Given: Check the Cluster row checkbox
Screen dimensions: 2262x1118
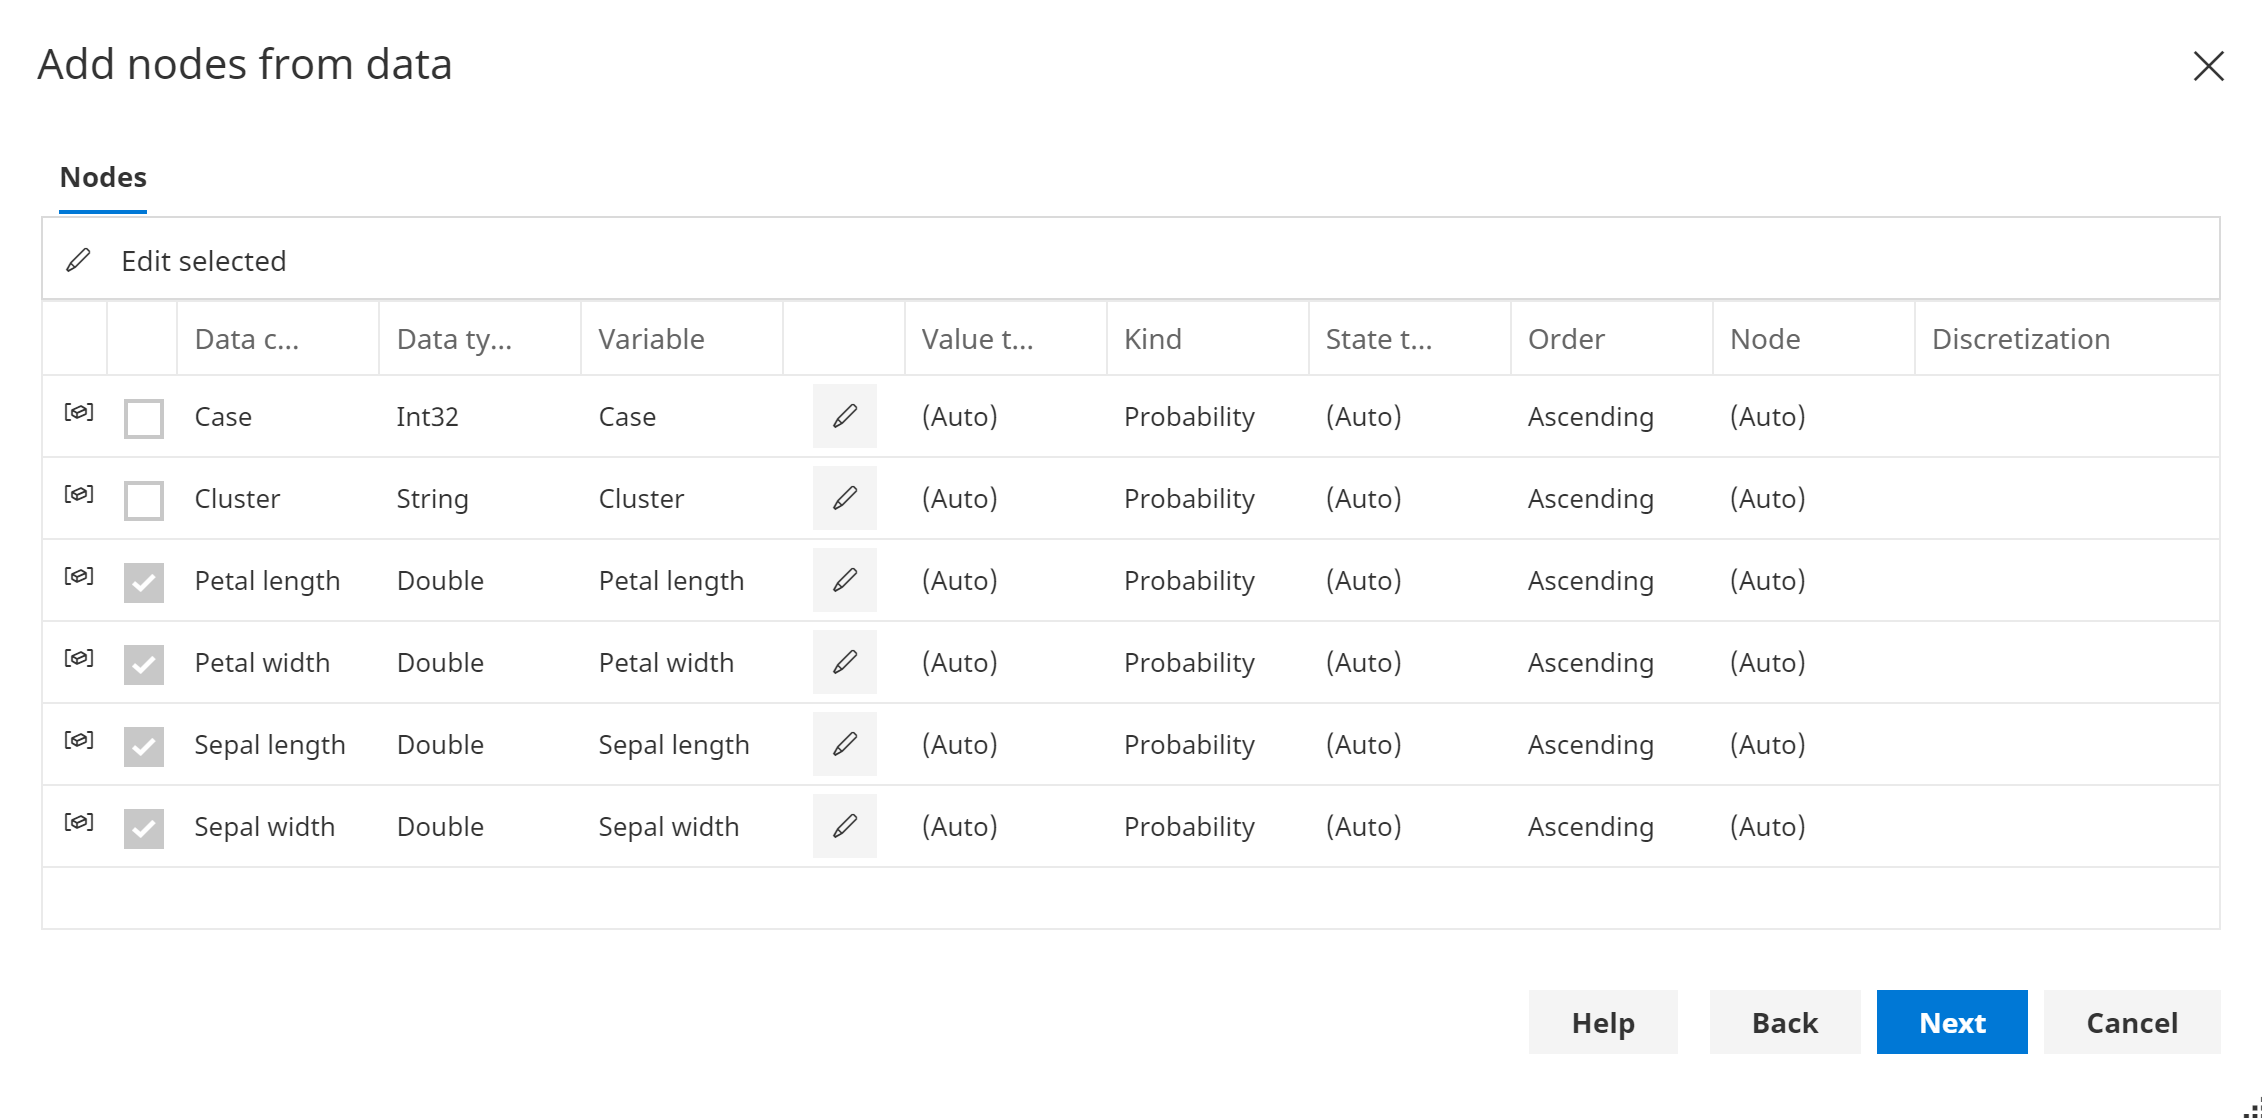Looking at the screenshot, I should pyautogui.click(x=143, y=498).
